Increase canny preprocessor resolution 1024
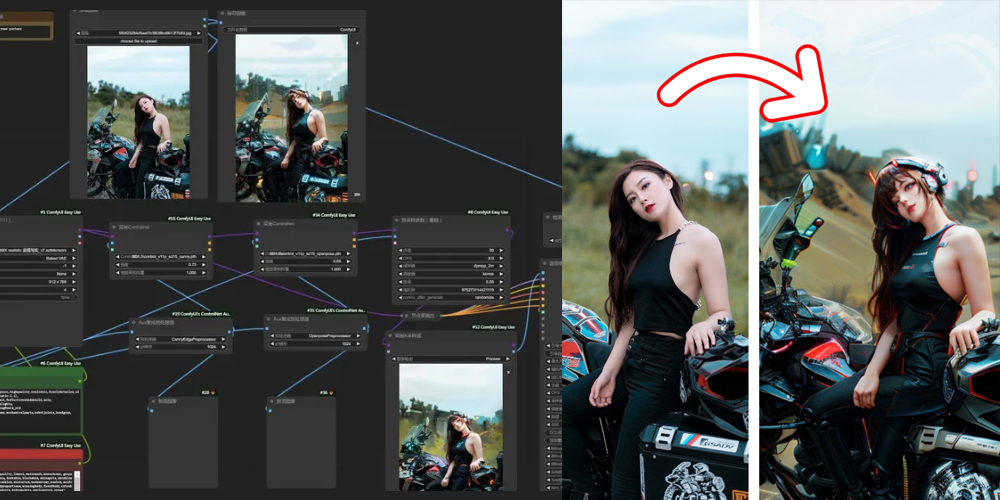The height and width of the screenshot is (500, 1000). [225, 347]
